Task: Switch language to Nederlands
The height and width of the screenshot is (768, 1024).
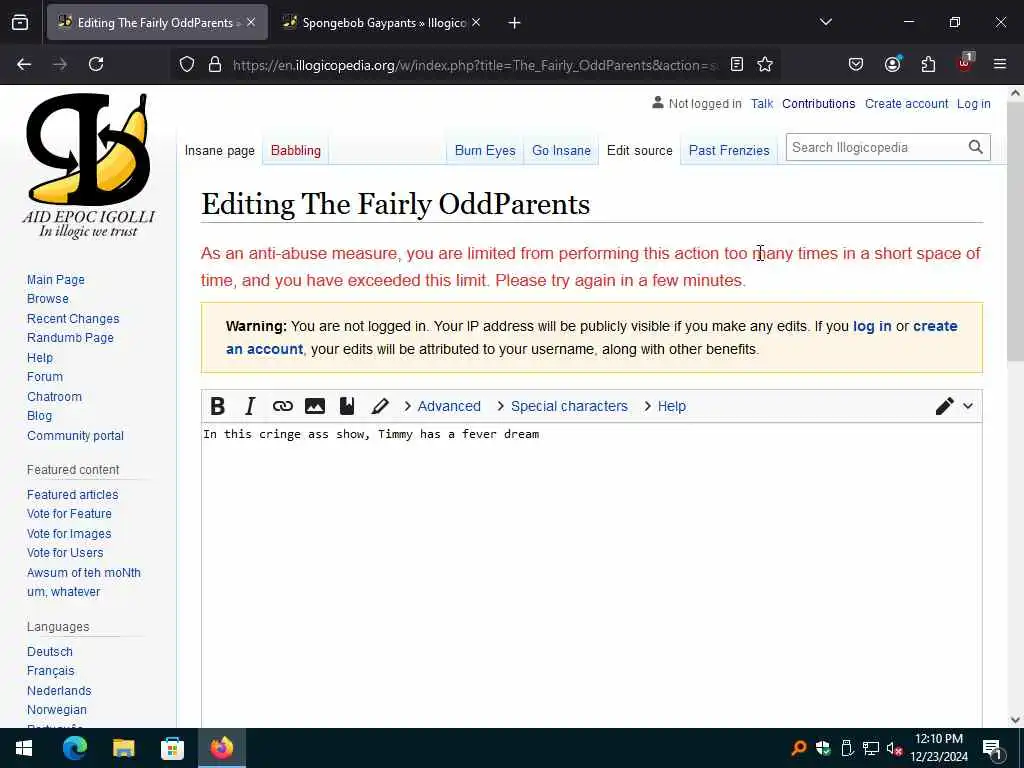Action: pos(59,690)
